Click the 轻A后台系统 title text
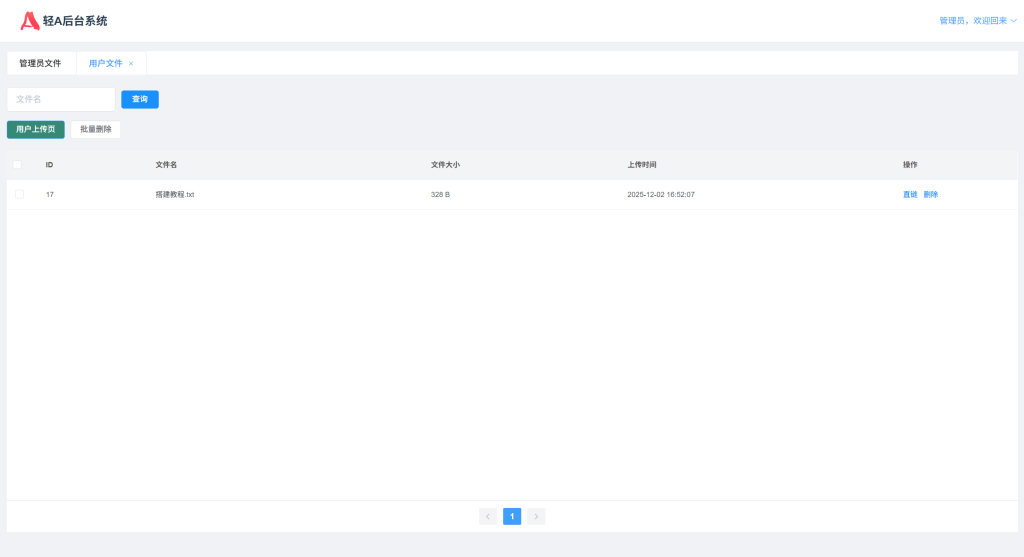 [x=76, y=21]
